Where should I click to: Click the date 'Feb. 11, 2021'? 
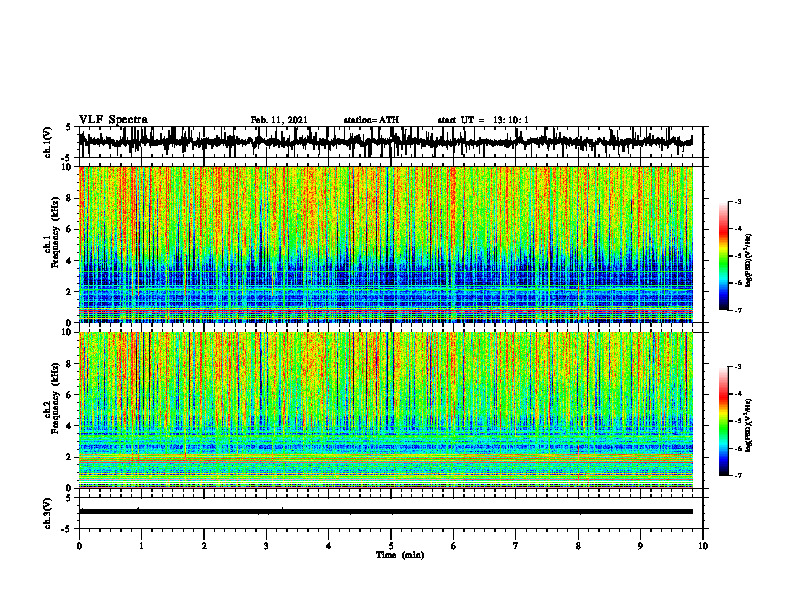[279, 120]
